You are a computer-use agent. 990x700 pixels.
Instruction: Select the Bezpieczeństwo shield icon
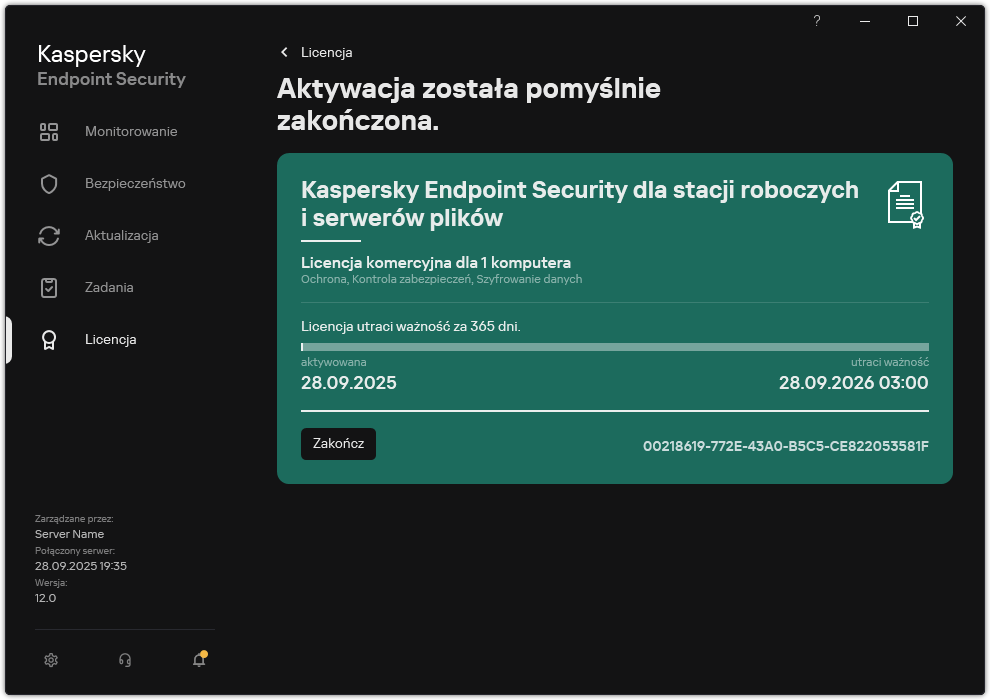[x=49, y=183]
